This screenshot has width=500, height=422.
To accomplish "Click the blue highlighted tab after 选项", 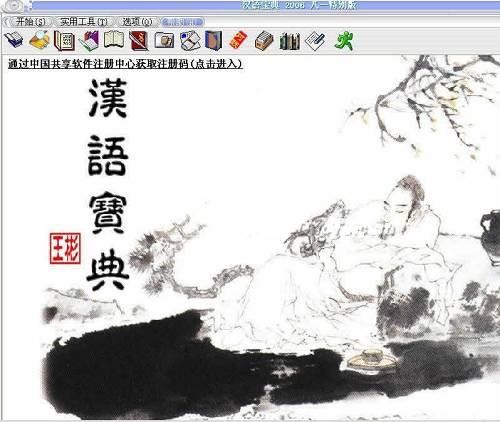I will click(x=182, y=22).
